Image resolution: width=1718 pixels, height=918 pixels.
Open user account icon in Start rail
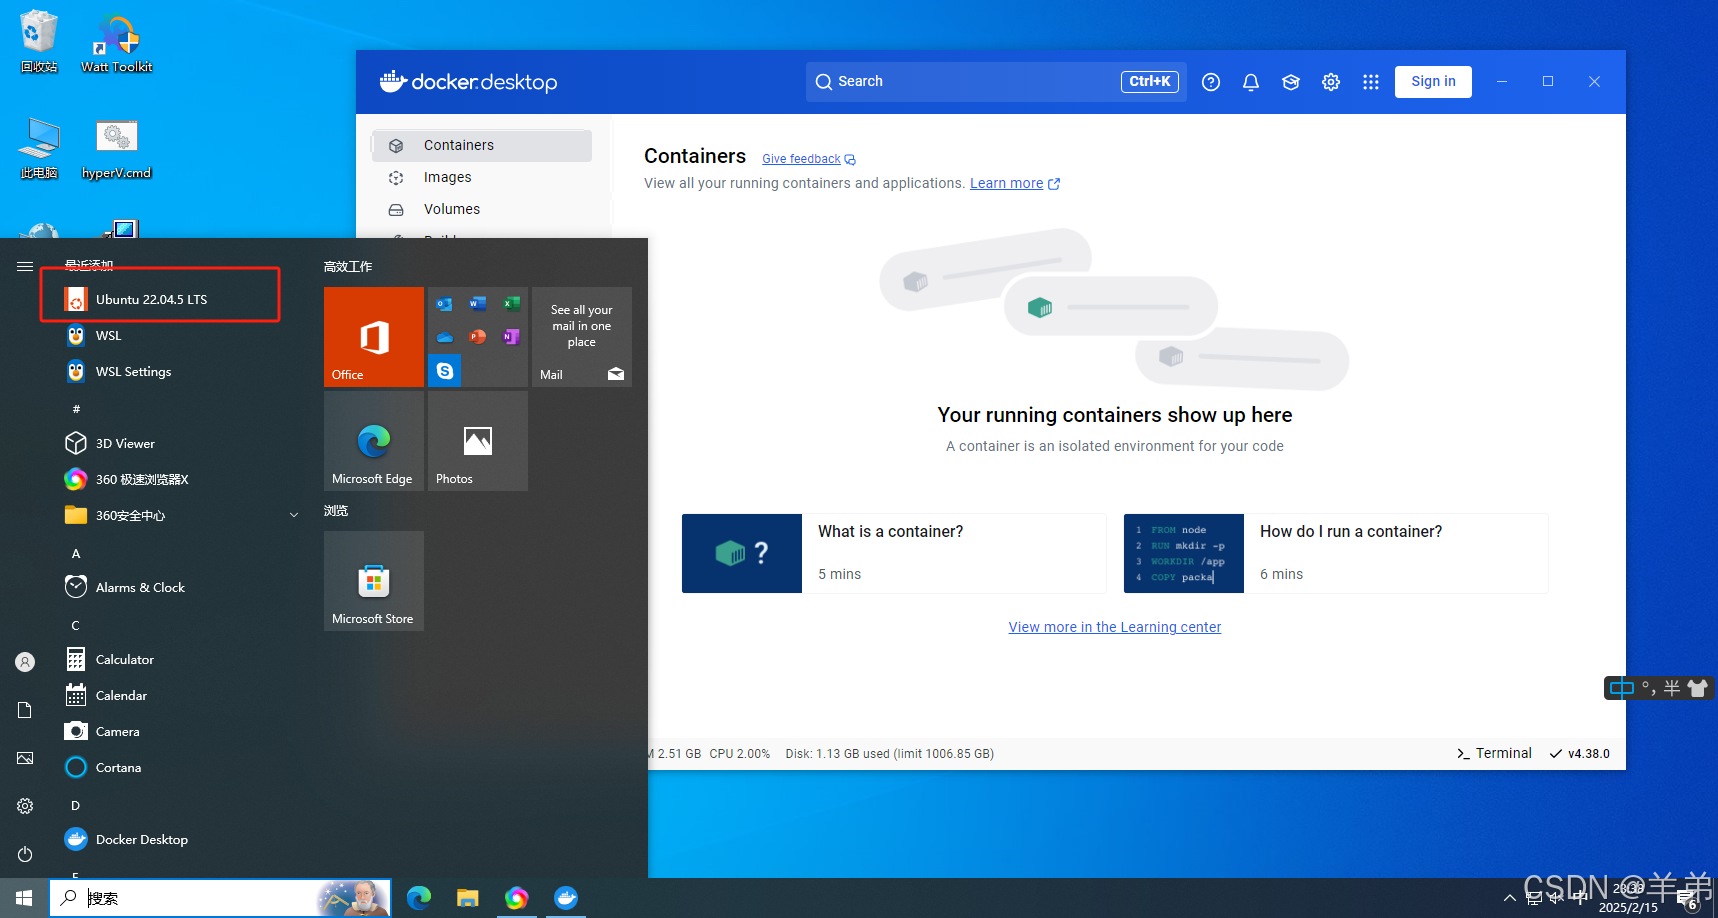[25, 662]
